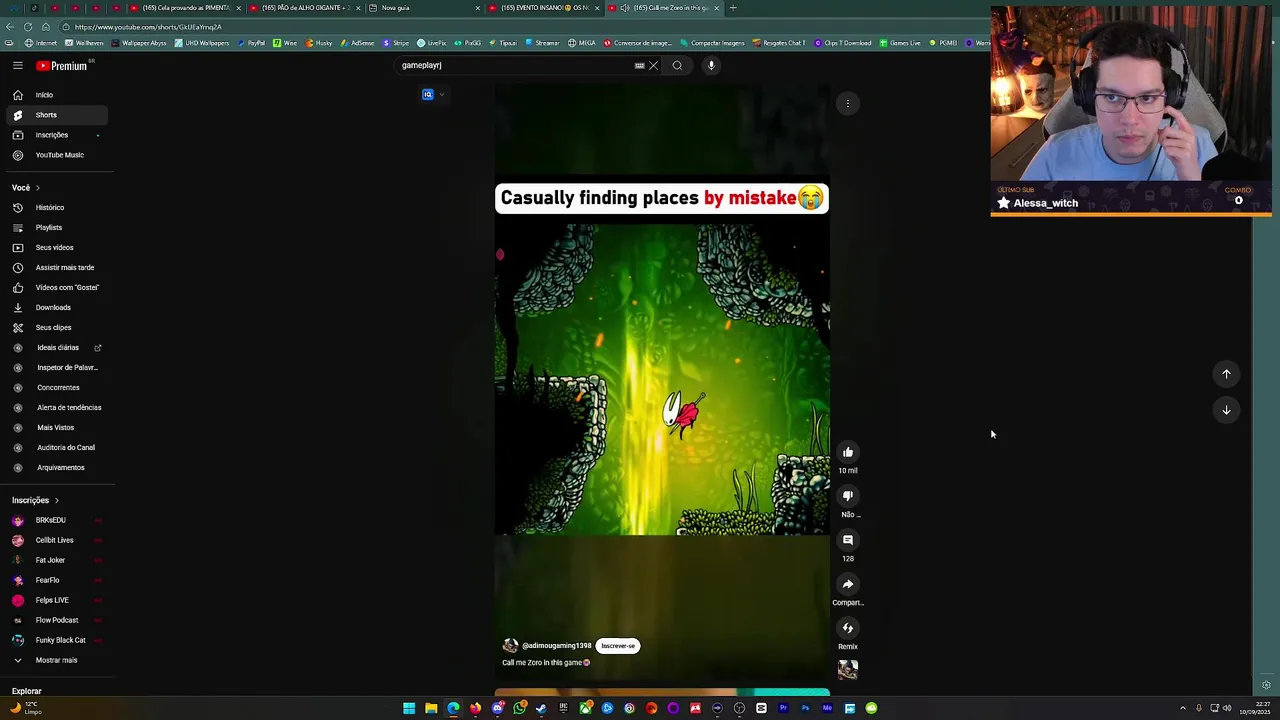Open the YouTube hamburger guide menu
Viewport: 1280px width, 720px height.
point(17,65)
